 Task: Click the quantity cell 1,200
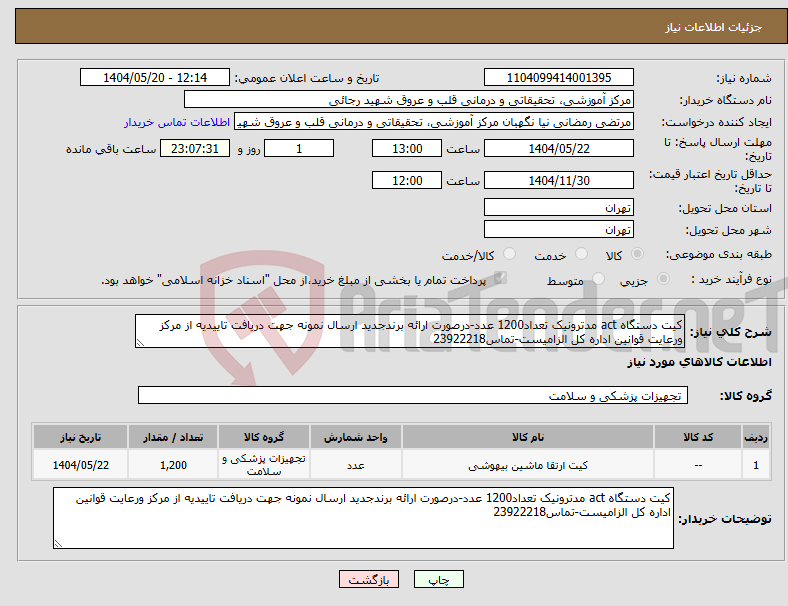173,465
